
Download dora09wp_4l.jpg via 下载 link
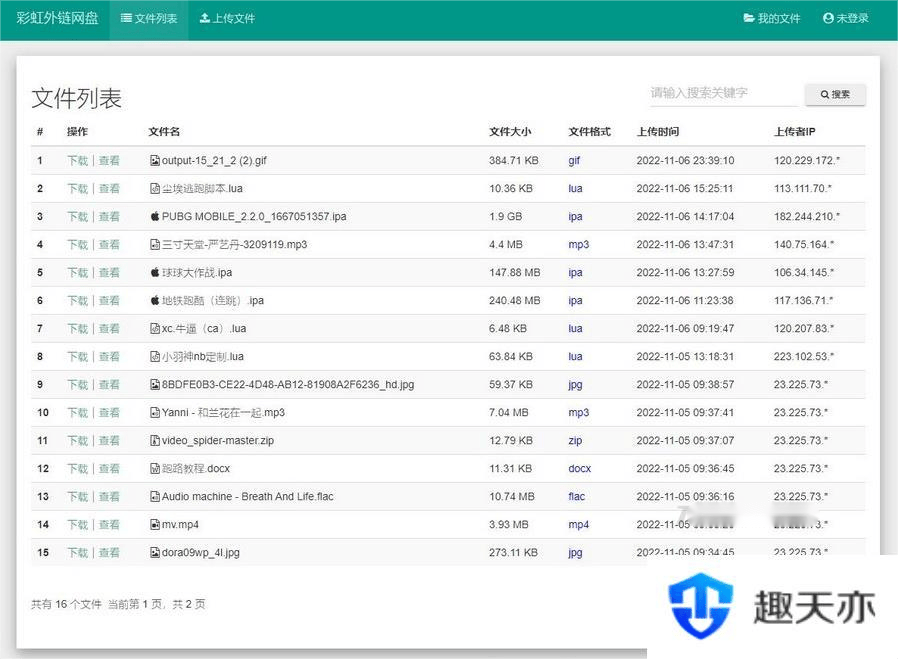tap(77, 553)
